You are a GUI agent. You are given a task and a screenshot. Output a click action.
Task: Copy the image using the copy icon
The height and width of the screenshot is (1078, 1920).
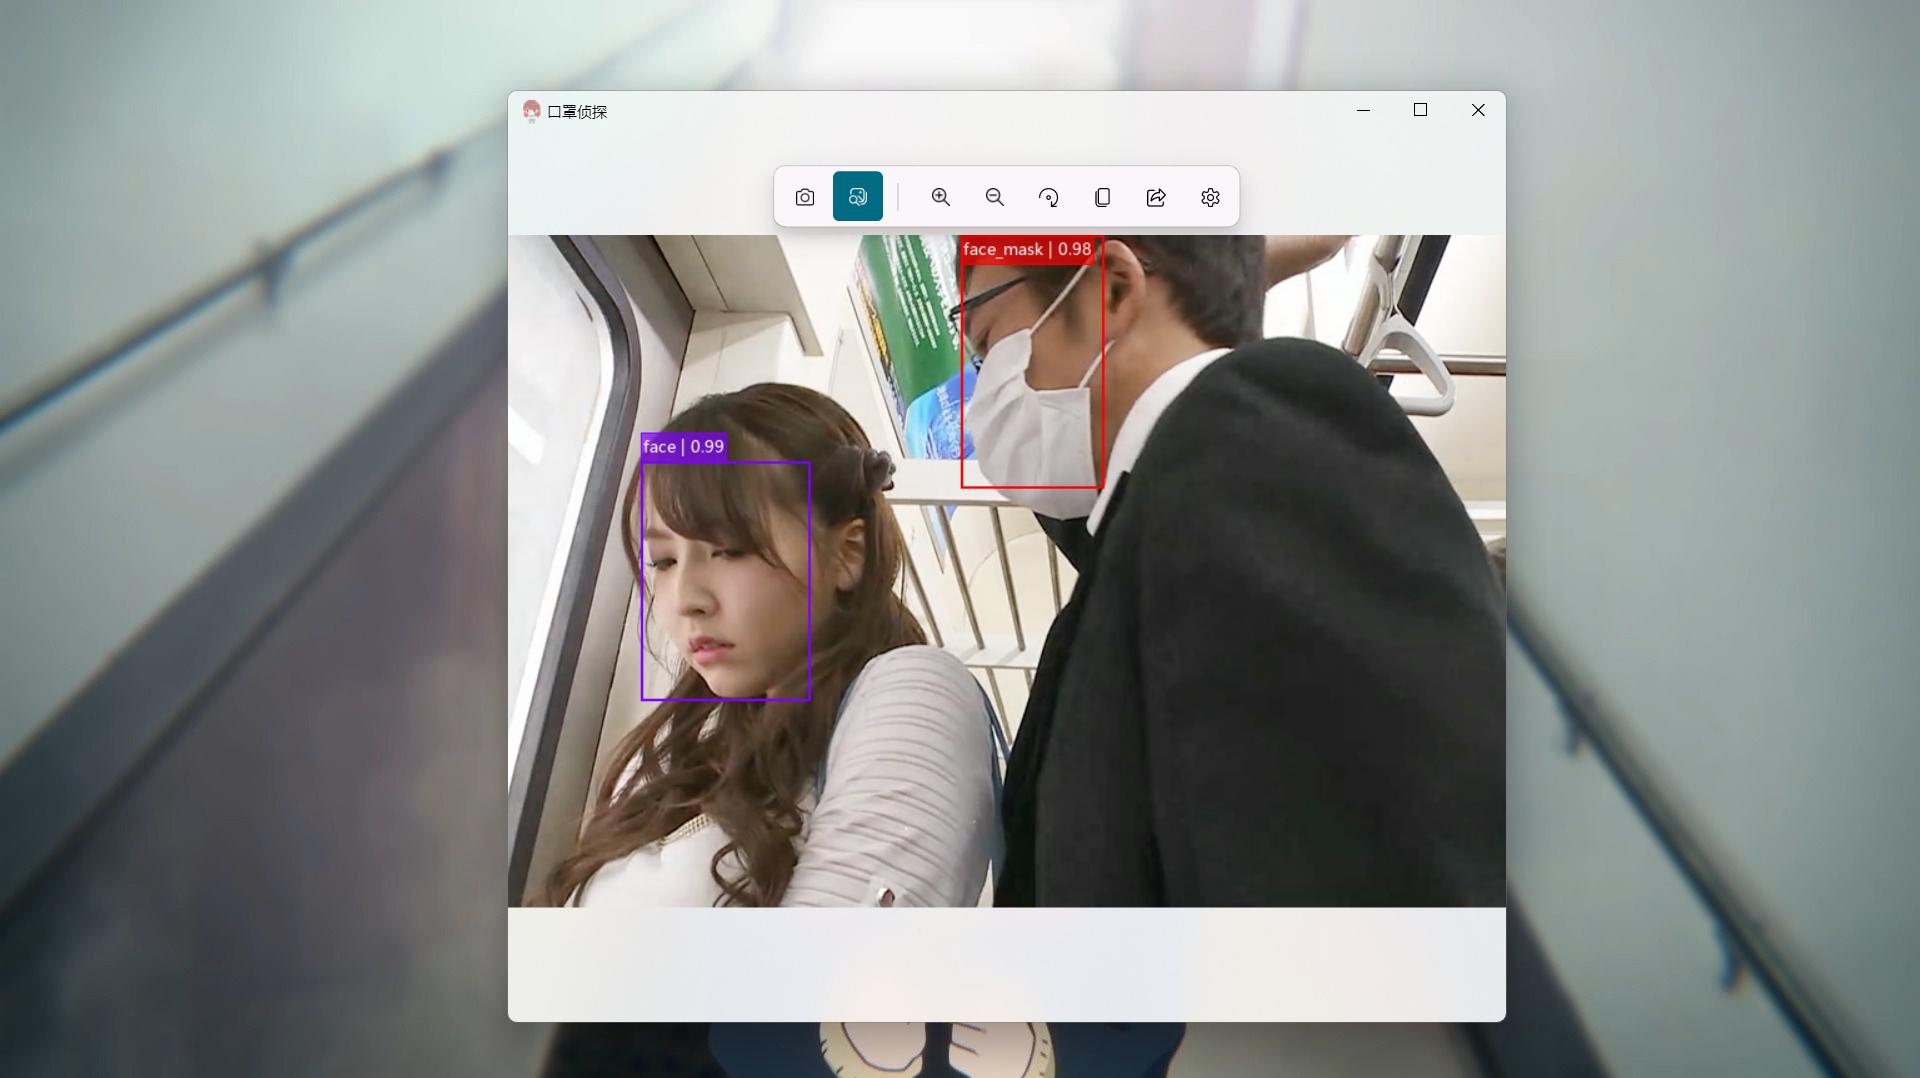1103,197
